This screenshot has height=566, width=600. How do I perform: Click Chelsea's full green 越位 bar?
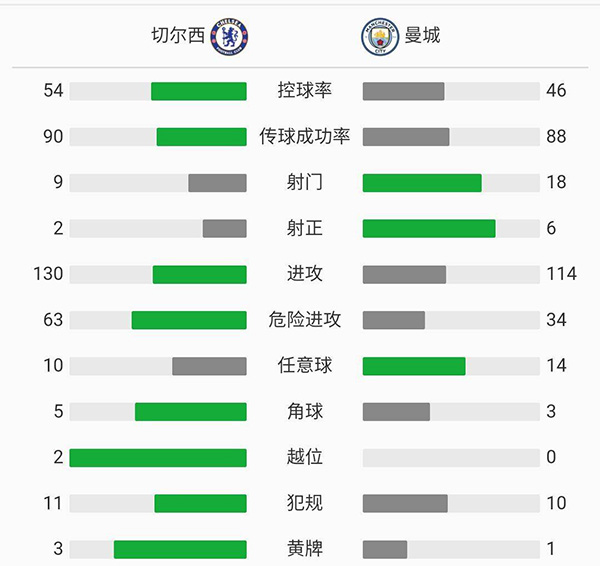[158, 457]
